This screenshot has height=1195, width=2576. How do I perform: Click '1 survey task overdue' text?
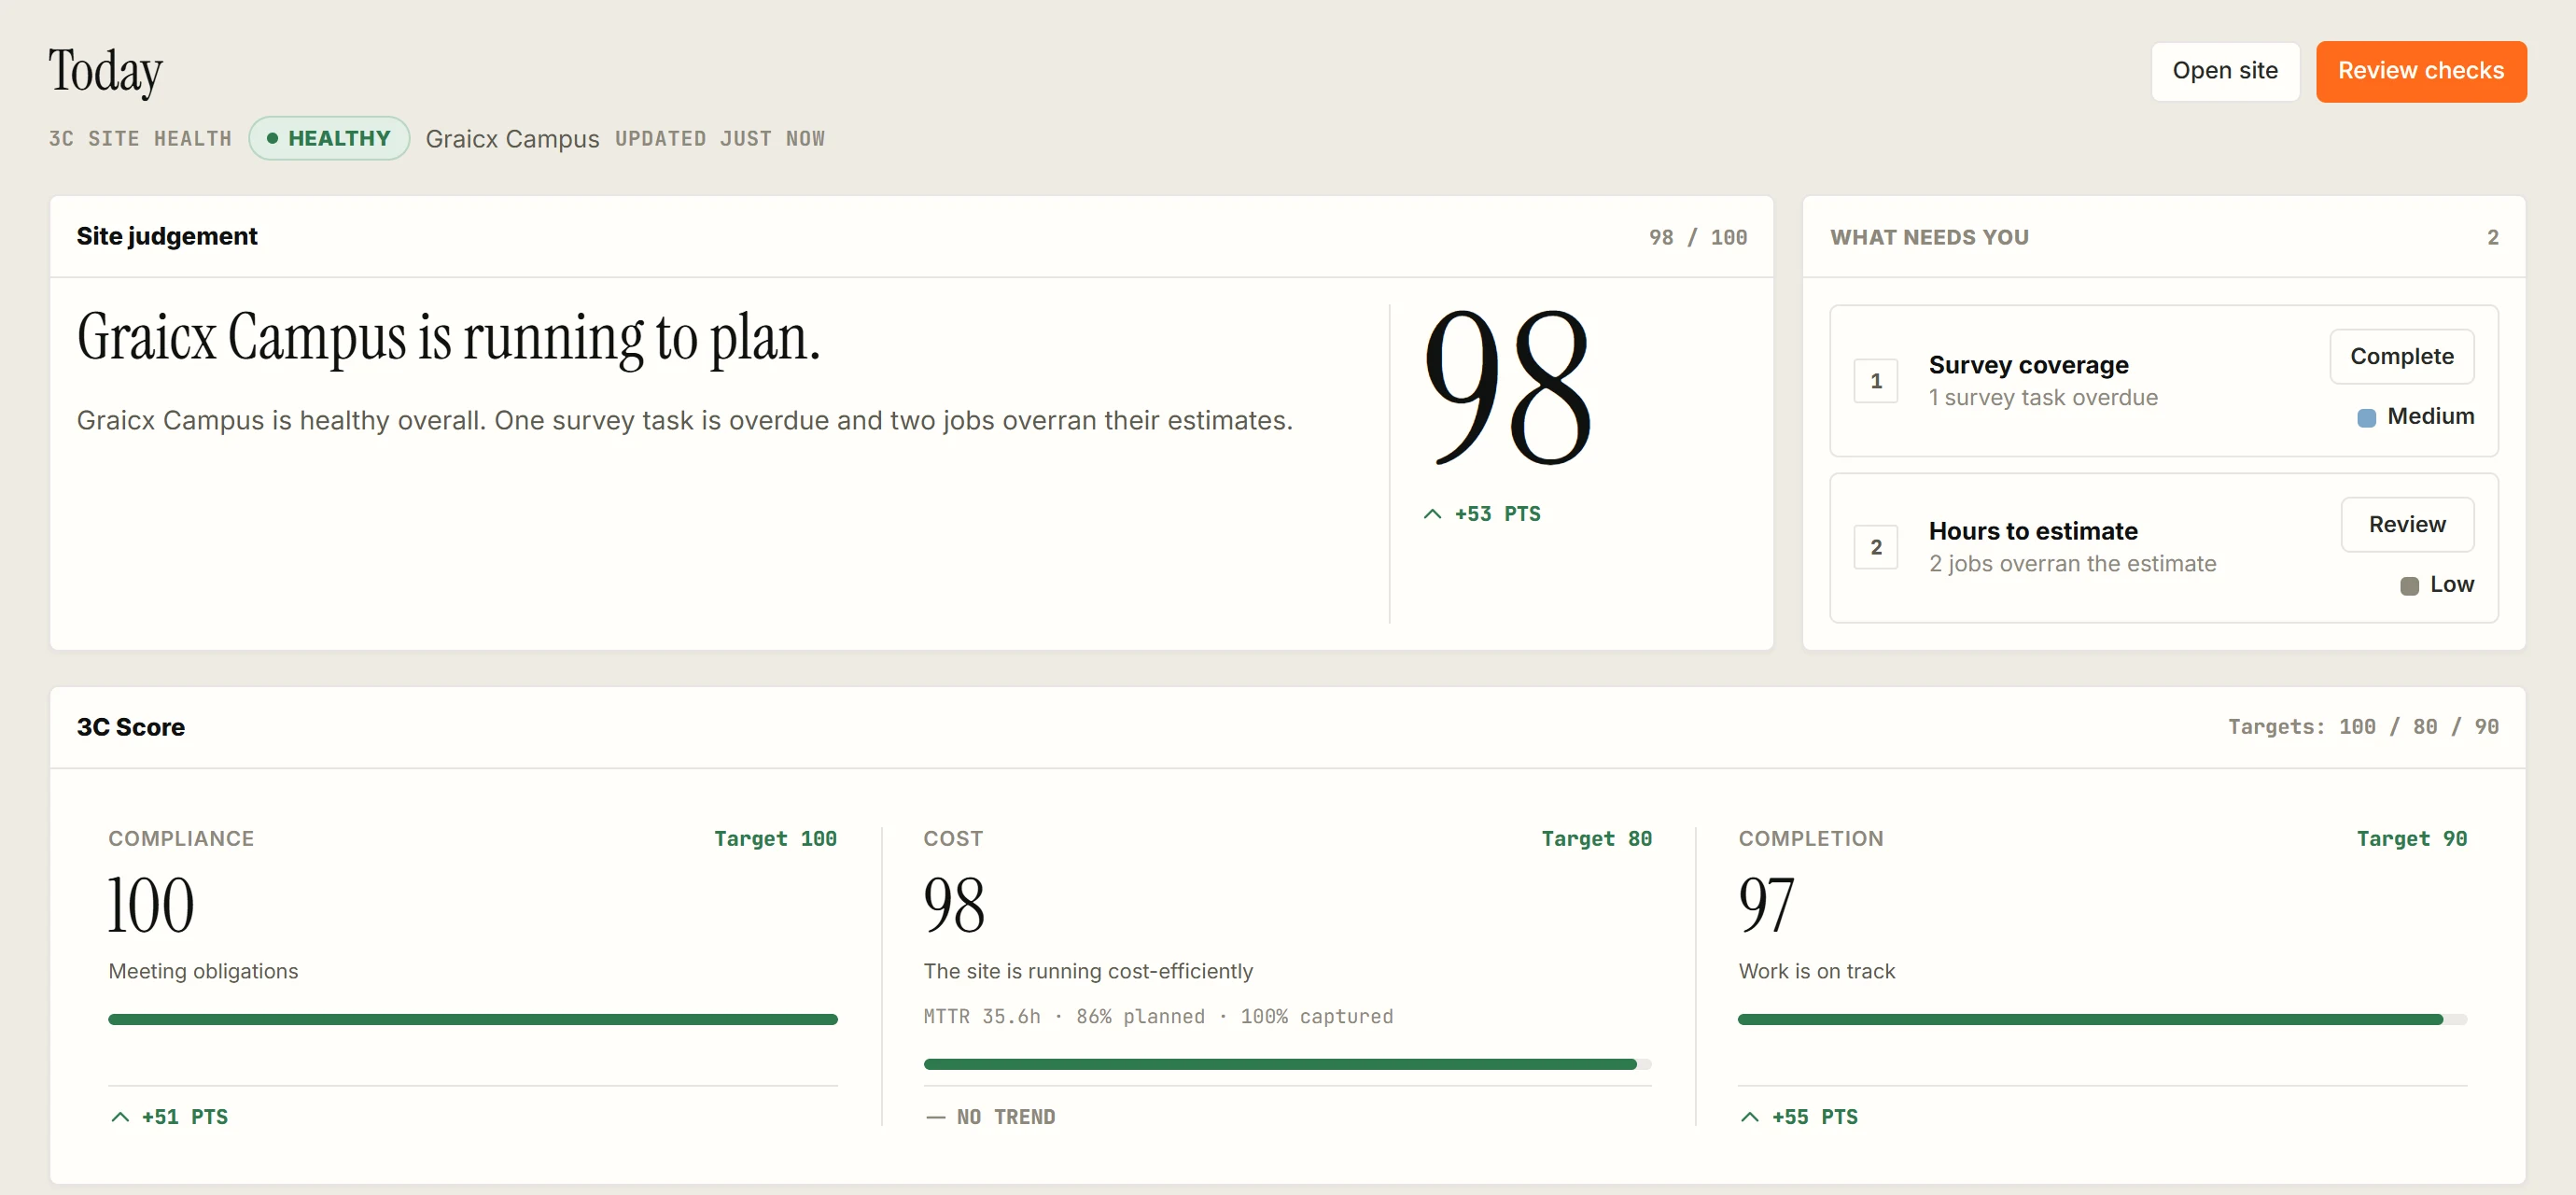pyautogui.click(x=2043, y=398)
